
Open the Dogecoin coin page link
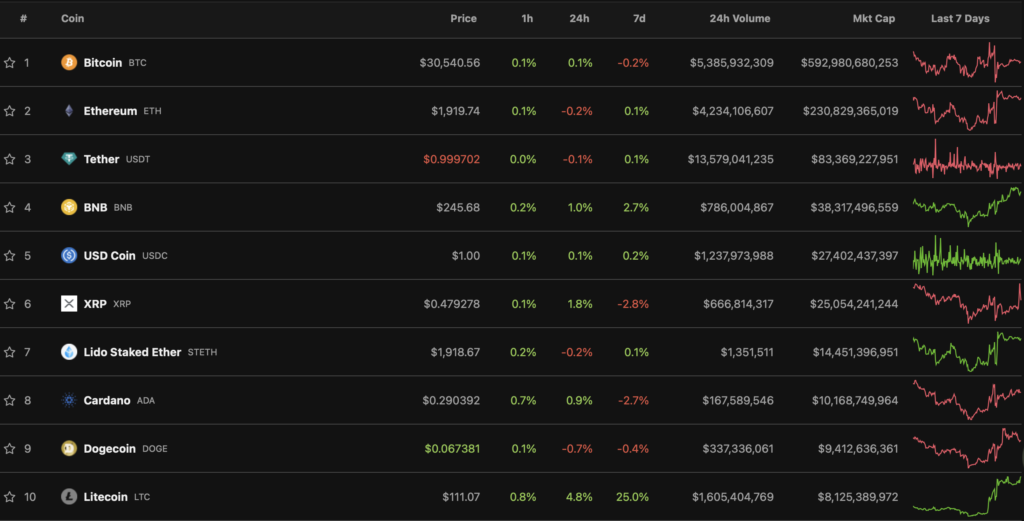tap(109, 449)
